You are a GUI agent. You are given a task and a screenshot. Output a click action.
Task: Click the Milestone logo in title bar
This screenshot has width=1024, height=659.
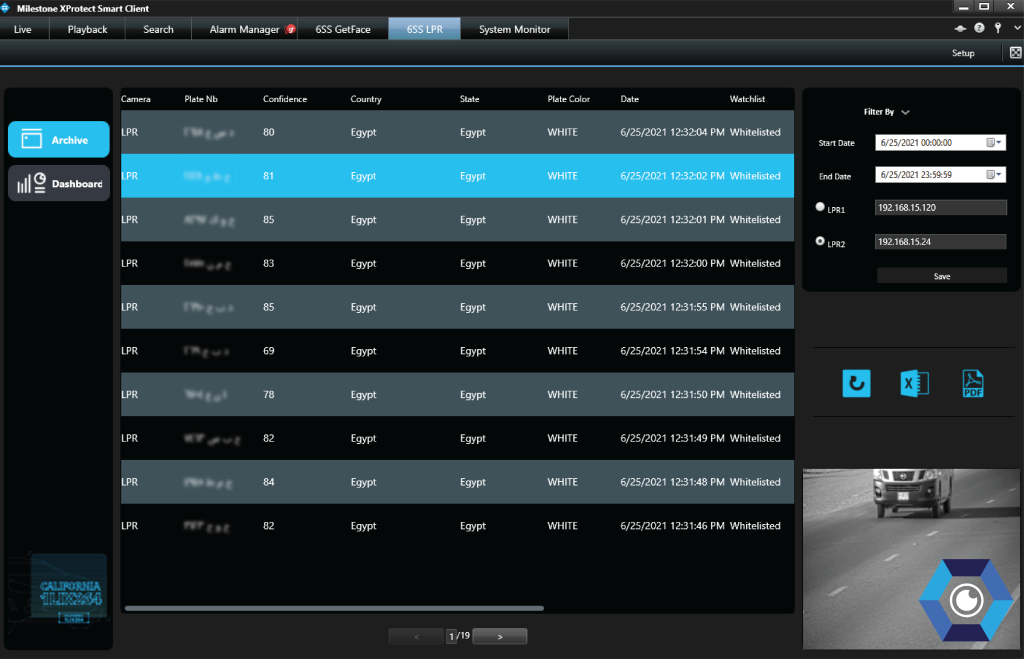pyautogui.click(x=6, y=8)
